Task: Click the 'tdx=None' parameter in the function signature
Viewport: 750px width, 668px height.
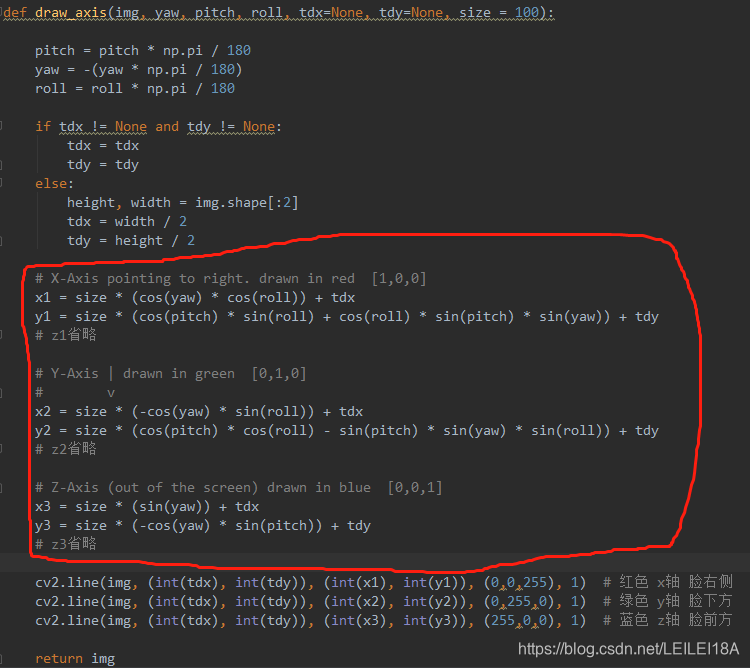Action: pyautogui.click(x=331, y=13)
